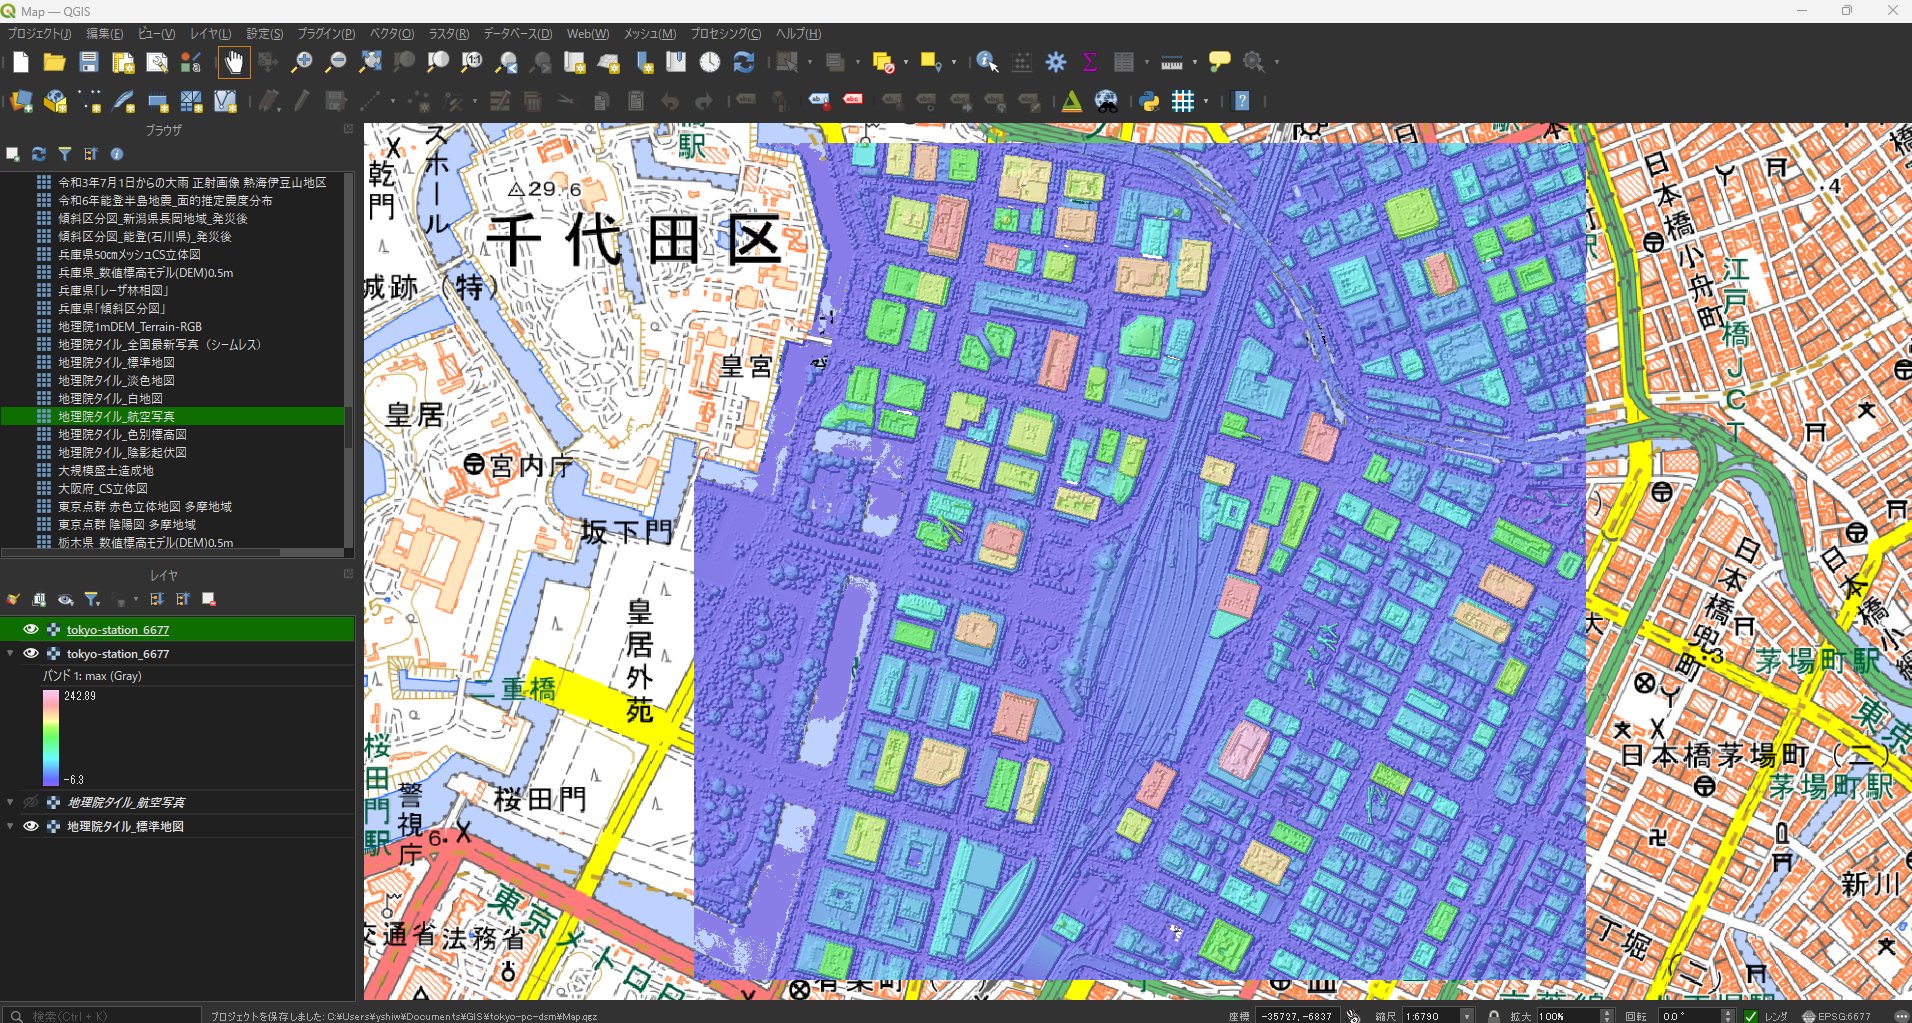Open the 編集 menu
The height and width of the screenshot is (1023, 1912).
click(105, 34)
